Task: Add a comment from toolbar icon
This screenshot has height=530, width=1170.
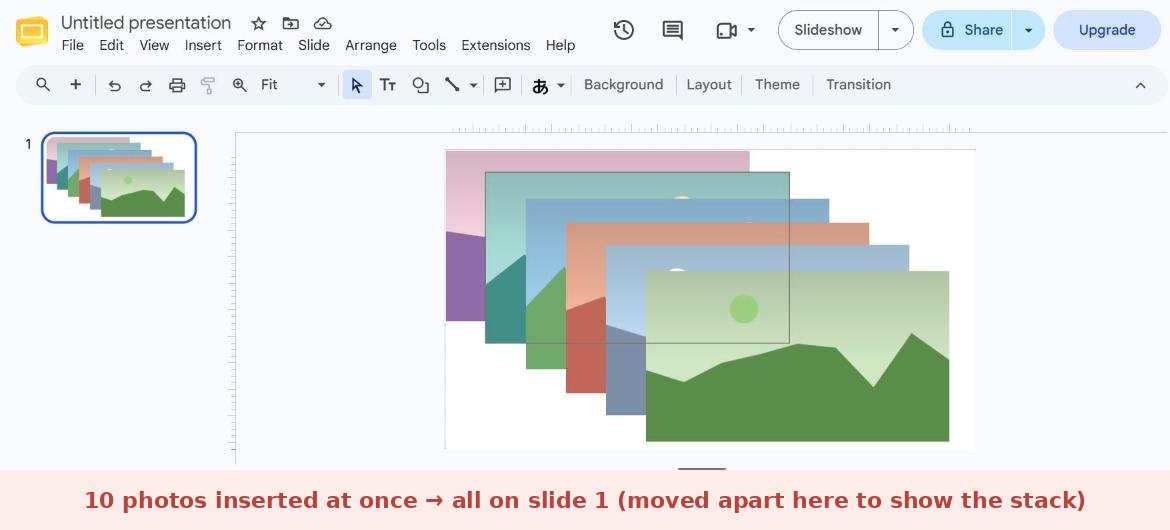Action: click(503, 85)
